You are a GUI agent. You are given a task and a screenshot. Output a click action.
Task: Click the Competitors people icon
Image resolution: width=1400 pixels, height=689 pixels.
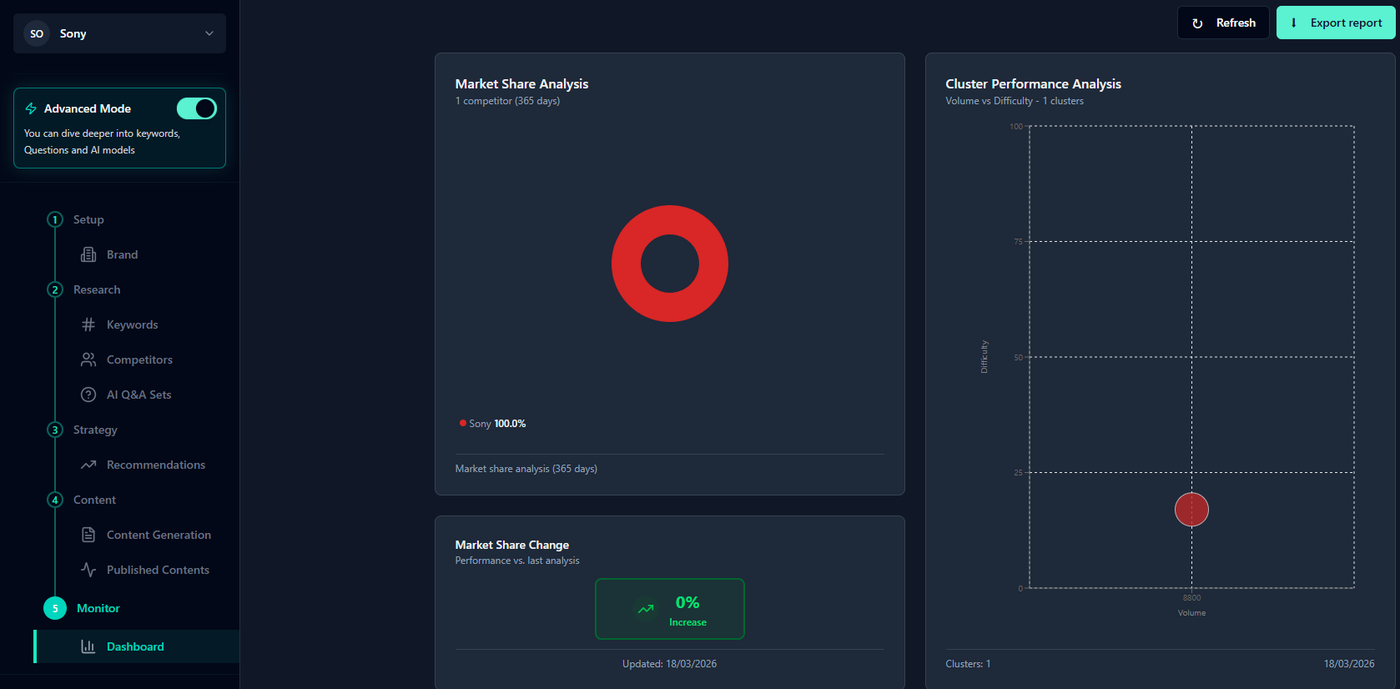(x=88, y=359)
